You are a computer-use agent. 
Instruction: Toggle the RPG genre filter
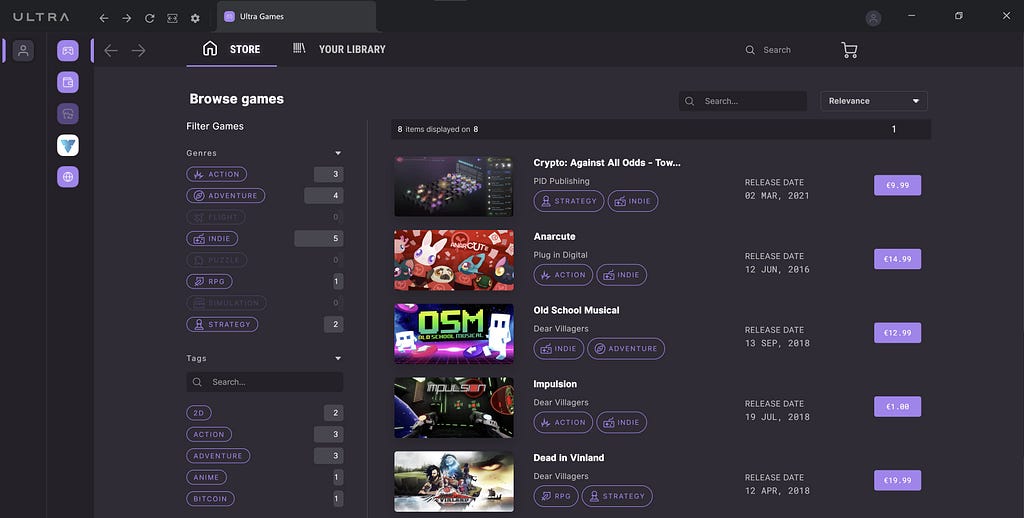pyautogui.click(x=210, y=282)
